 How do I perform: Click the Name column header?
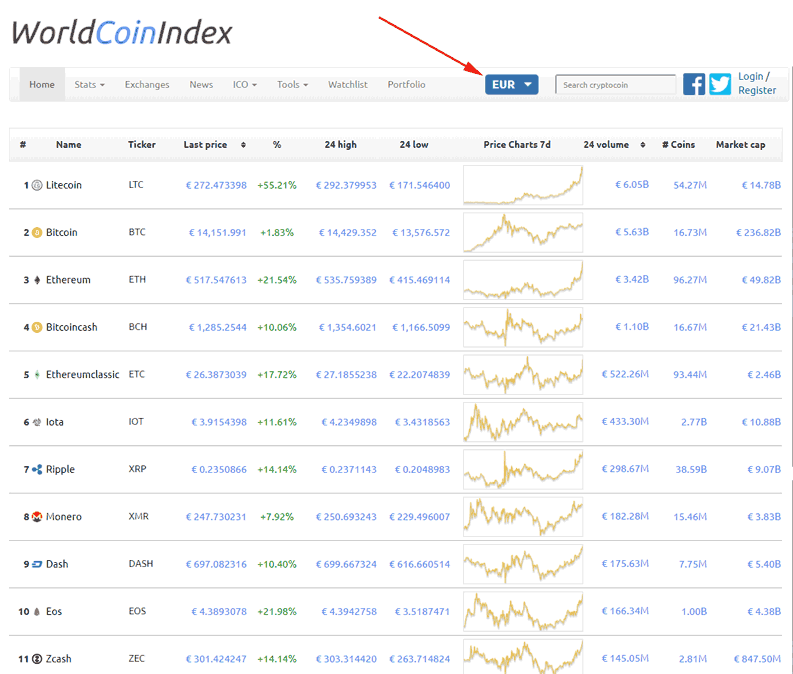coord(69,145)
